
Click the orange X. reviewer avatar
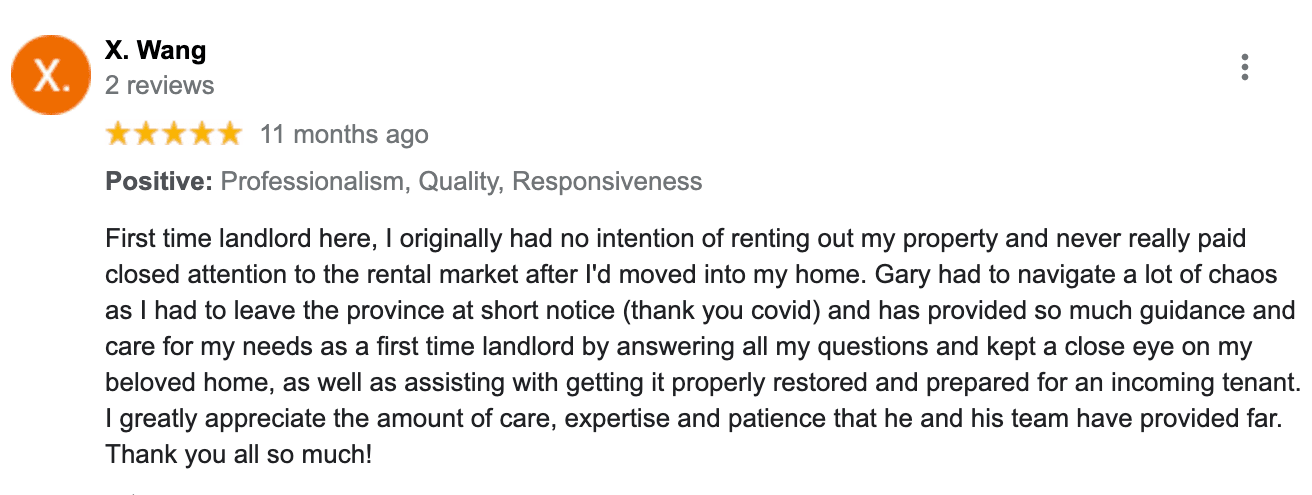tap(51, 75)
